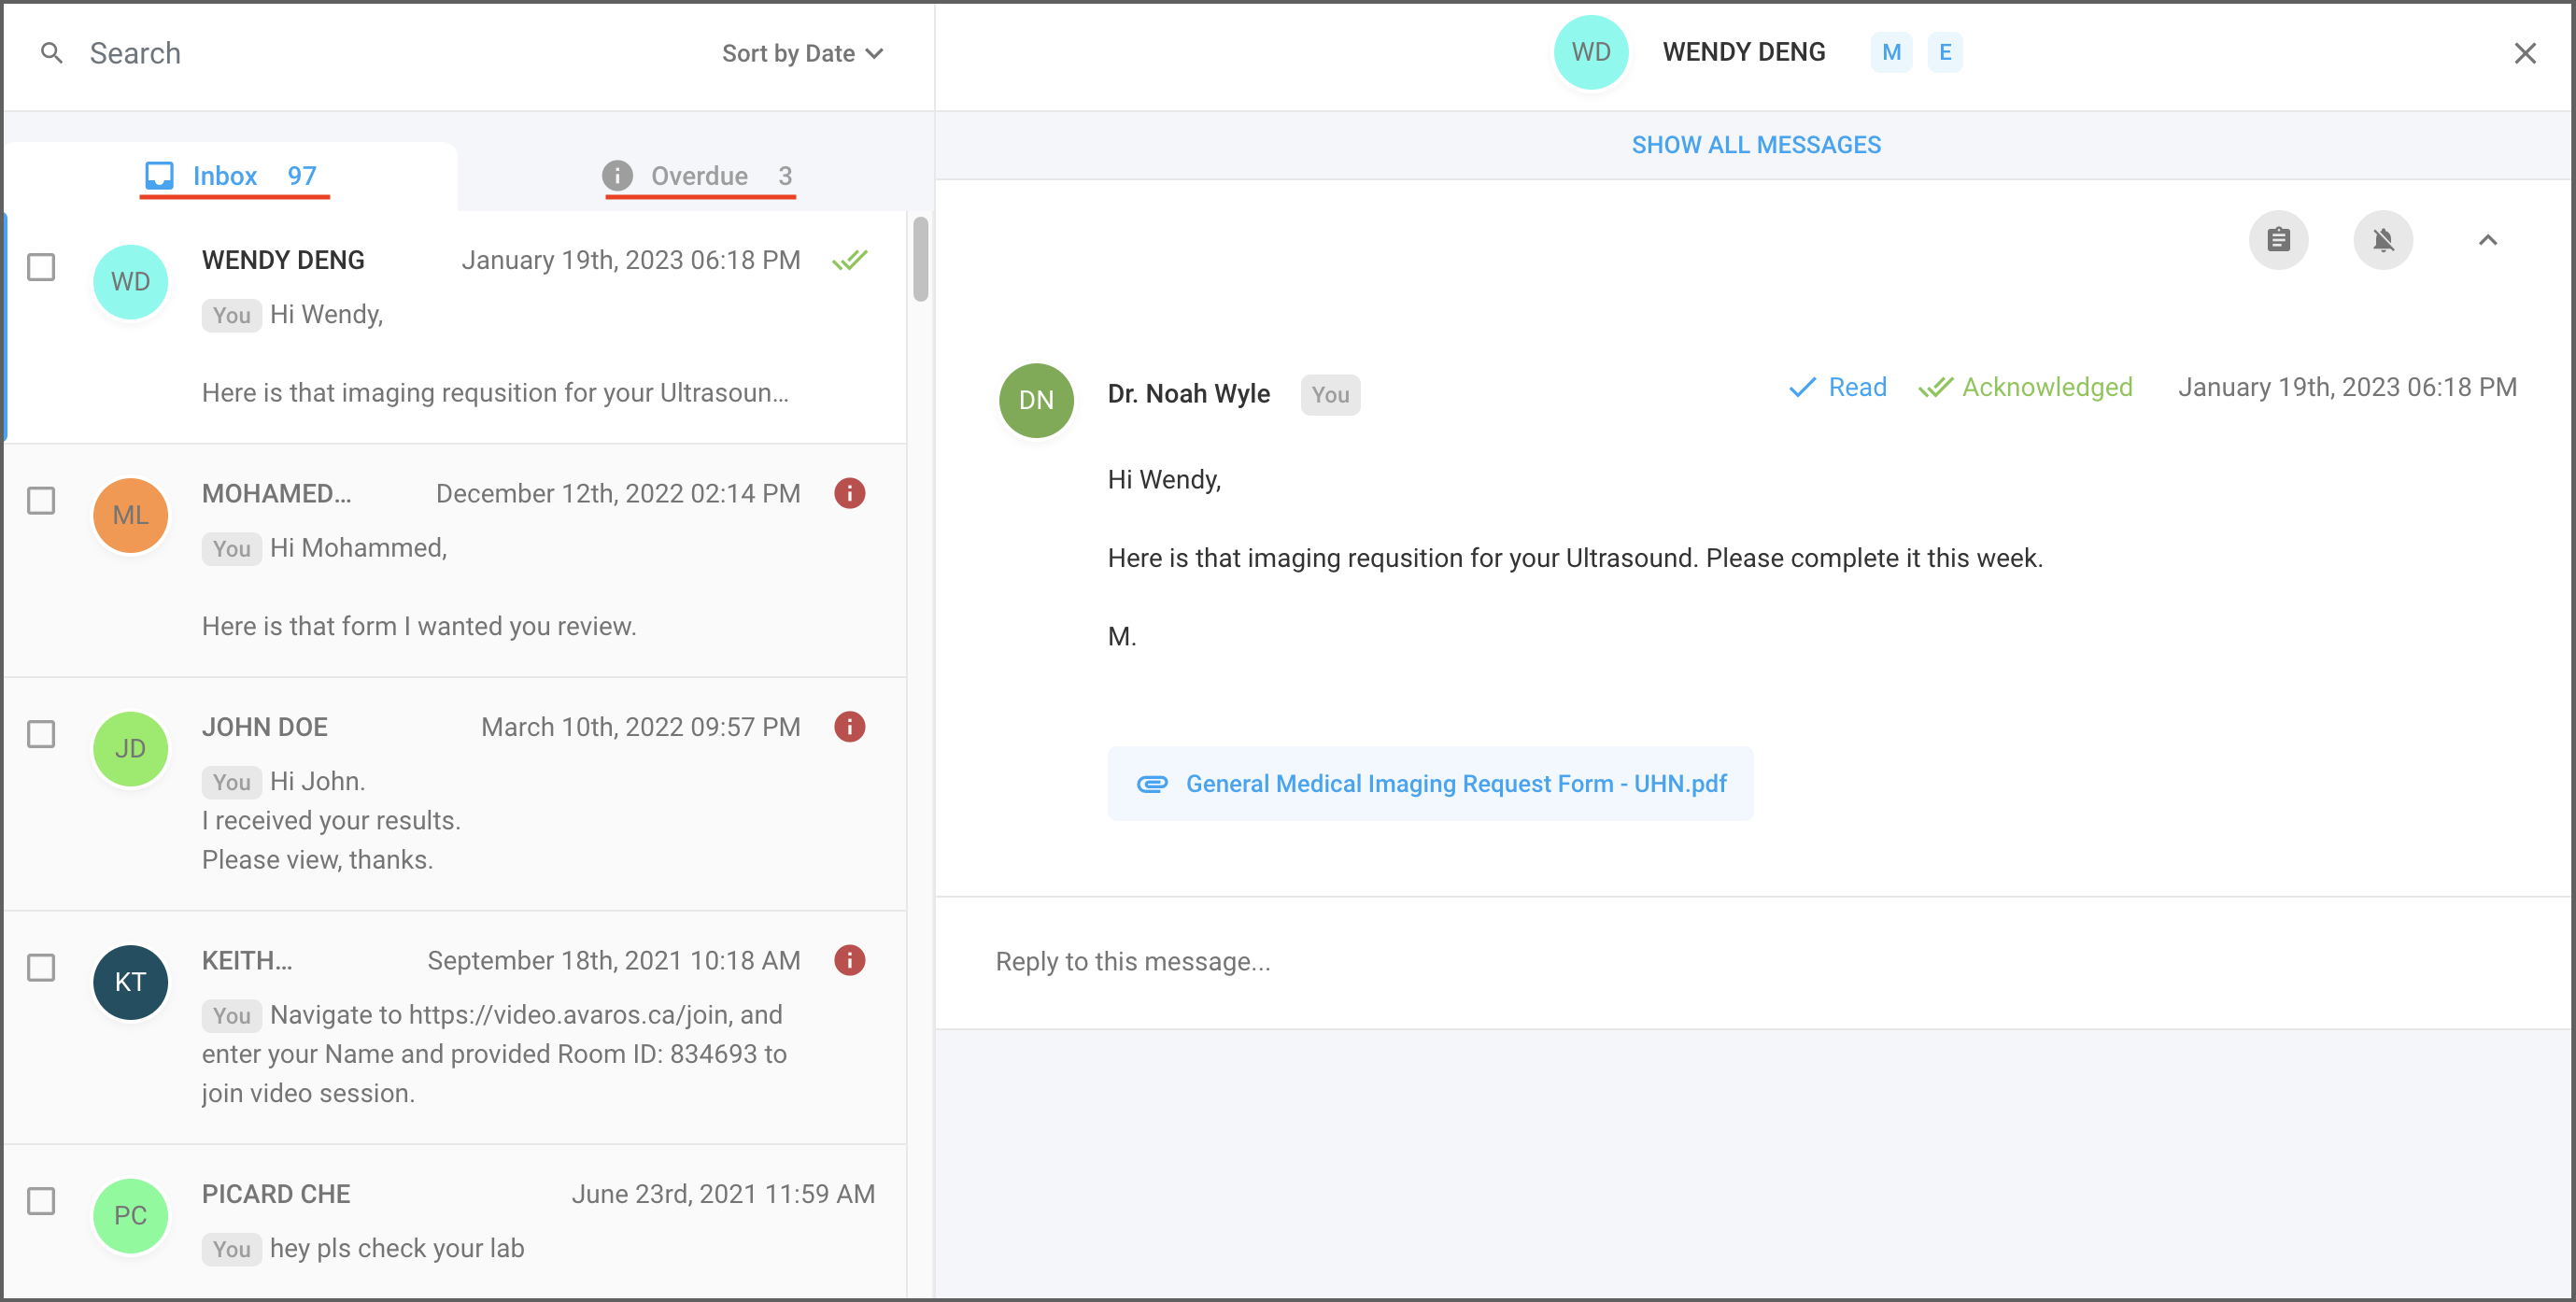Click the December 12th, 2022 02:14 PM timestamp

618,494
